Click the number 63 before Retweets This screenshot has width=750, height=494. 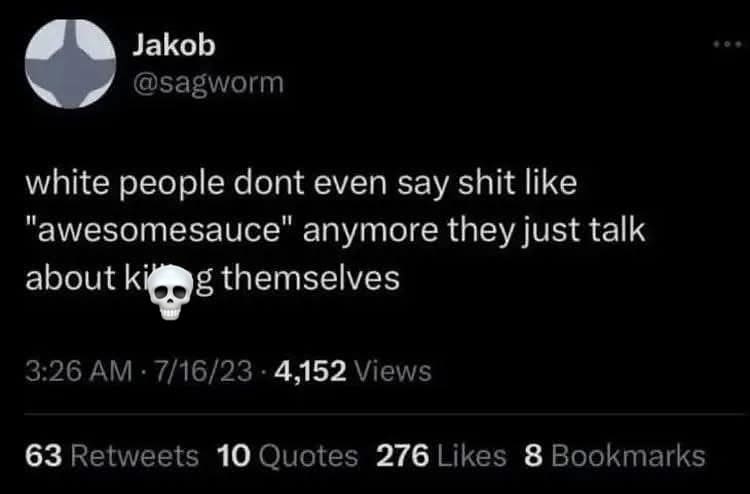(44, 455)
